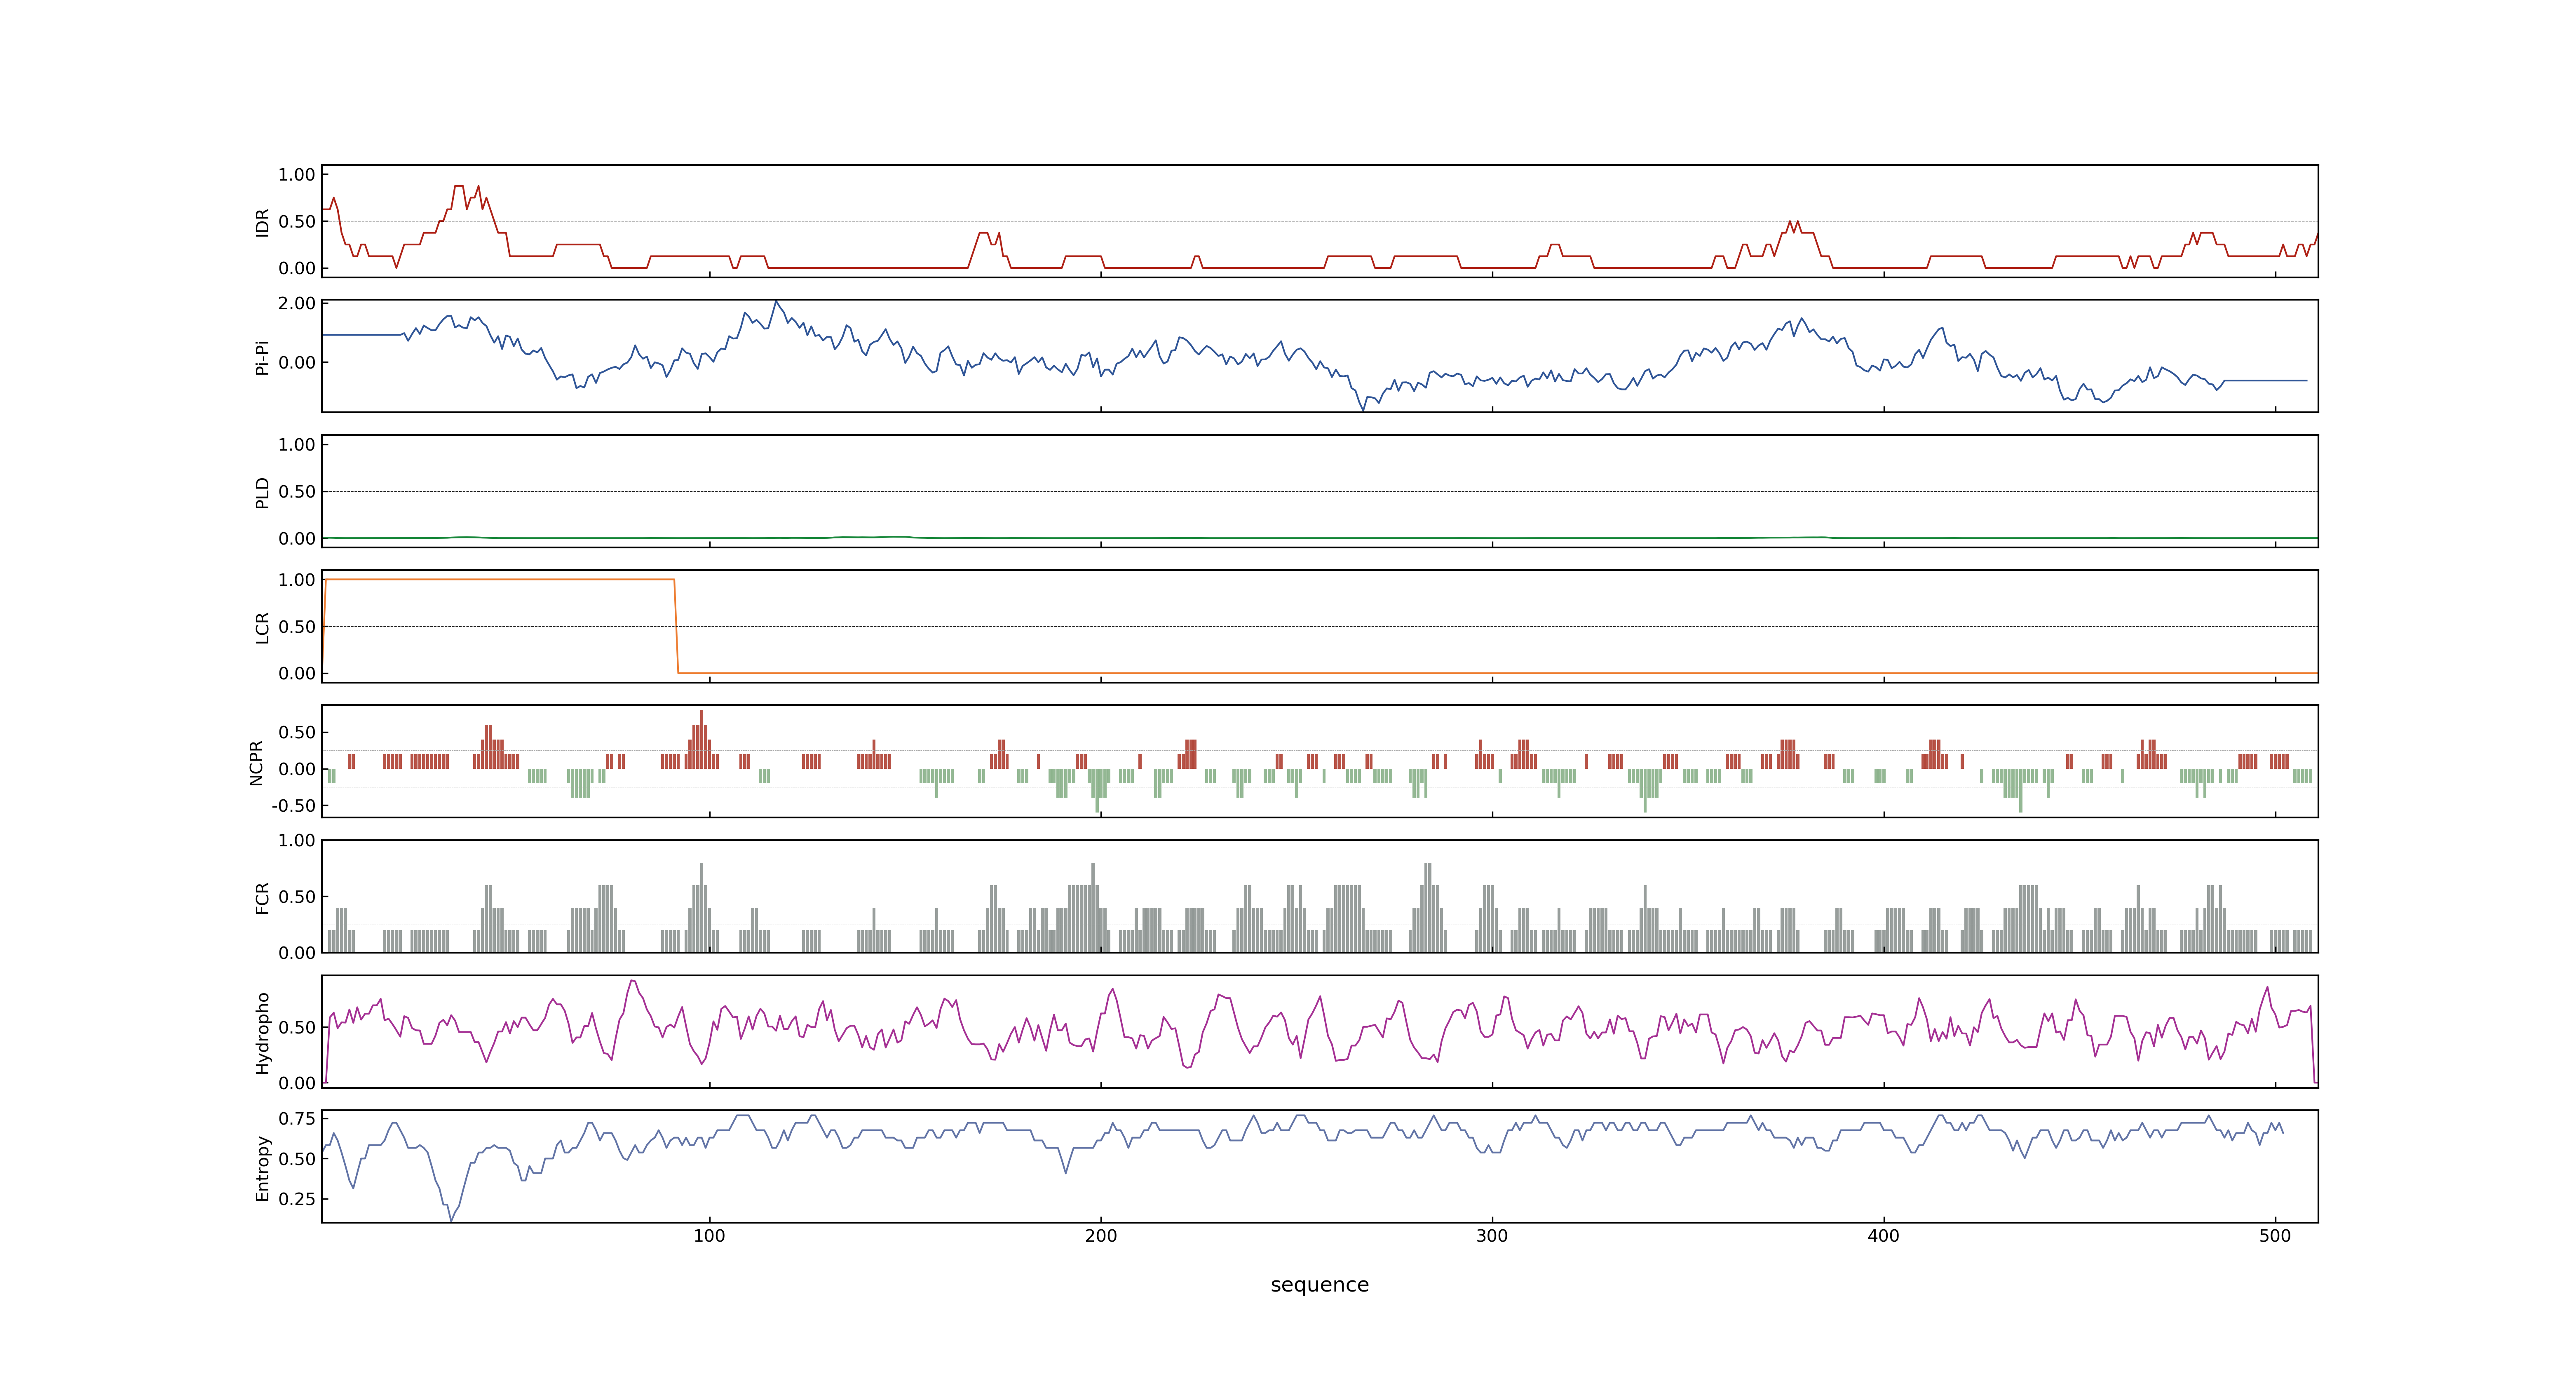Select the -0.50 tick of NCPR panel
The width and height of the screenshot is (2576, 1374).
pos(293,806)
